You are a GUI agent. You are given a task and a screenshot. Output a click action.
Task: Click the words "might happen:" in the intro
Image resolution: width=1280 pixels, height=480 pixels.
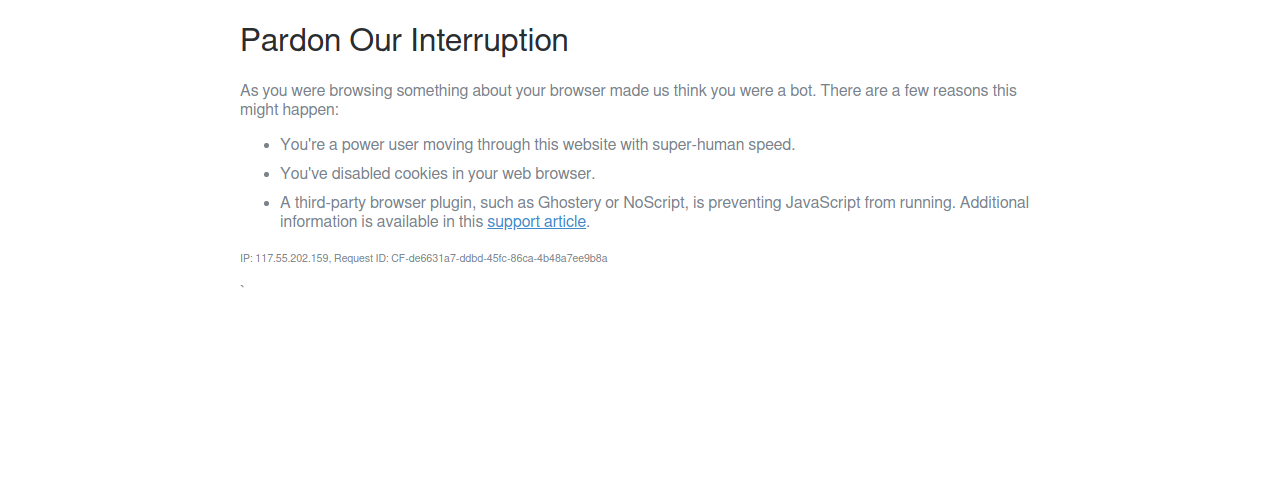(x=289, y=110)
